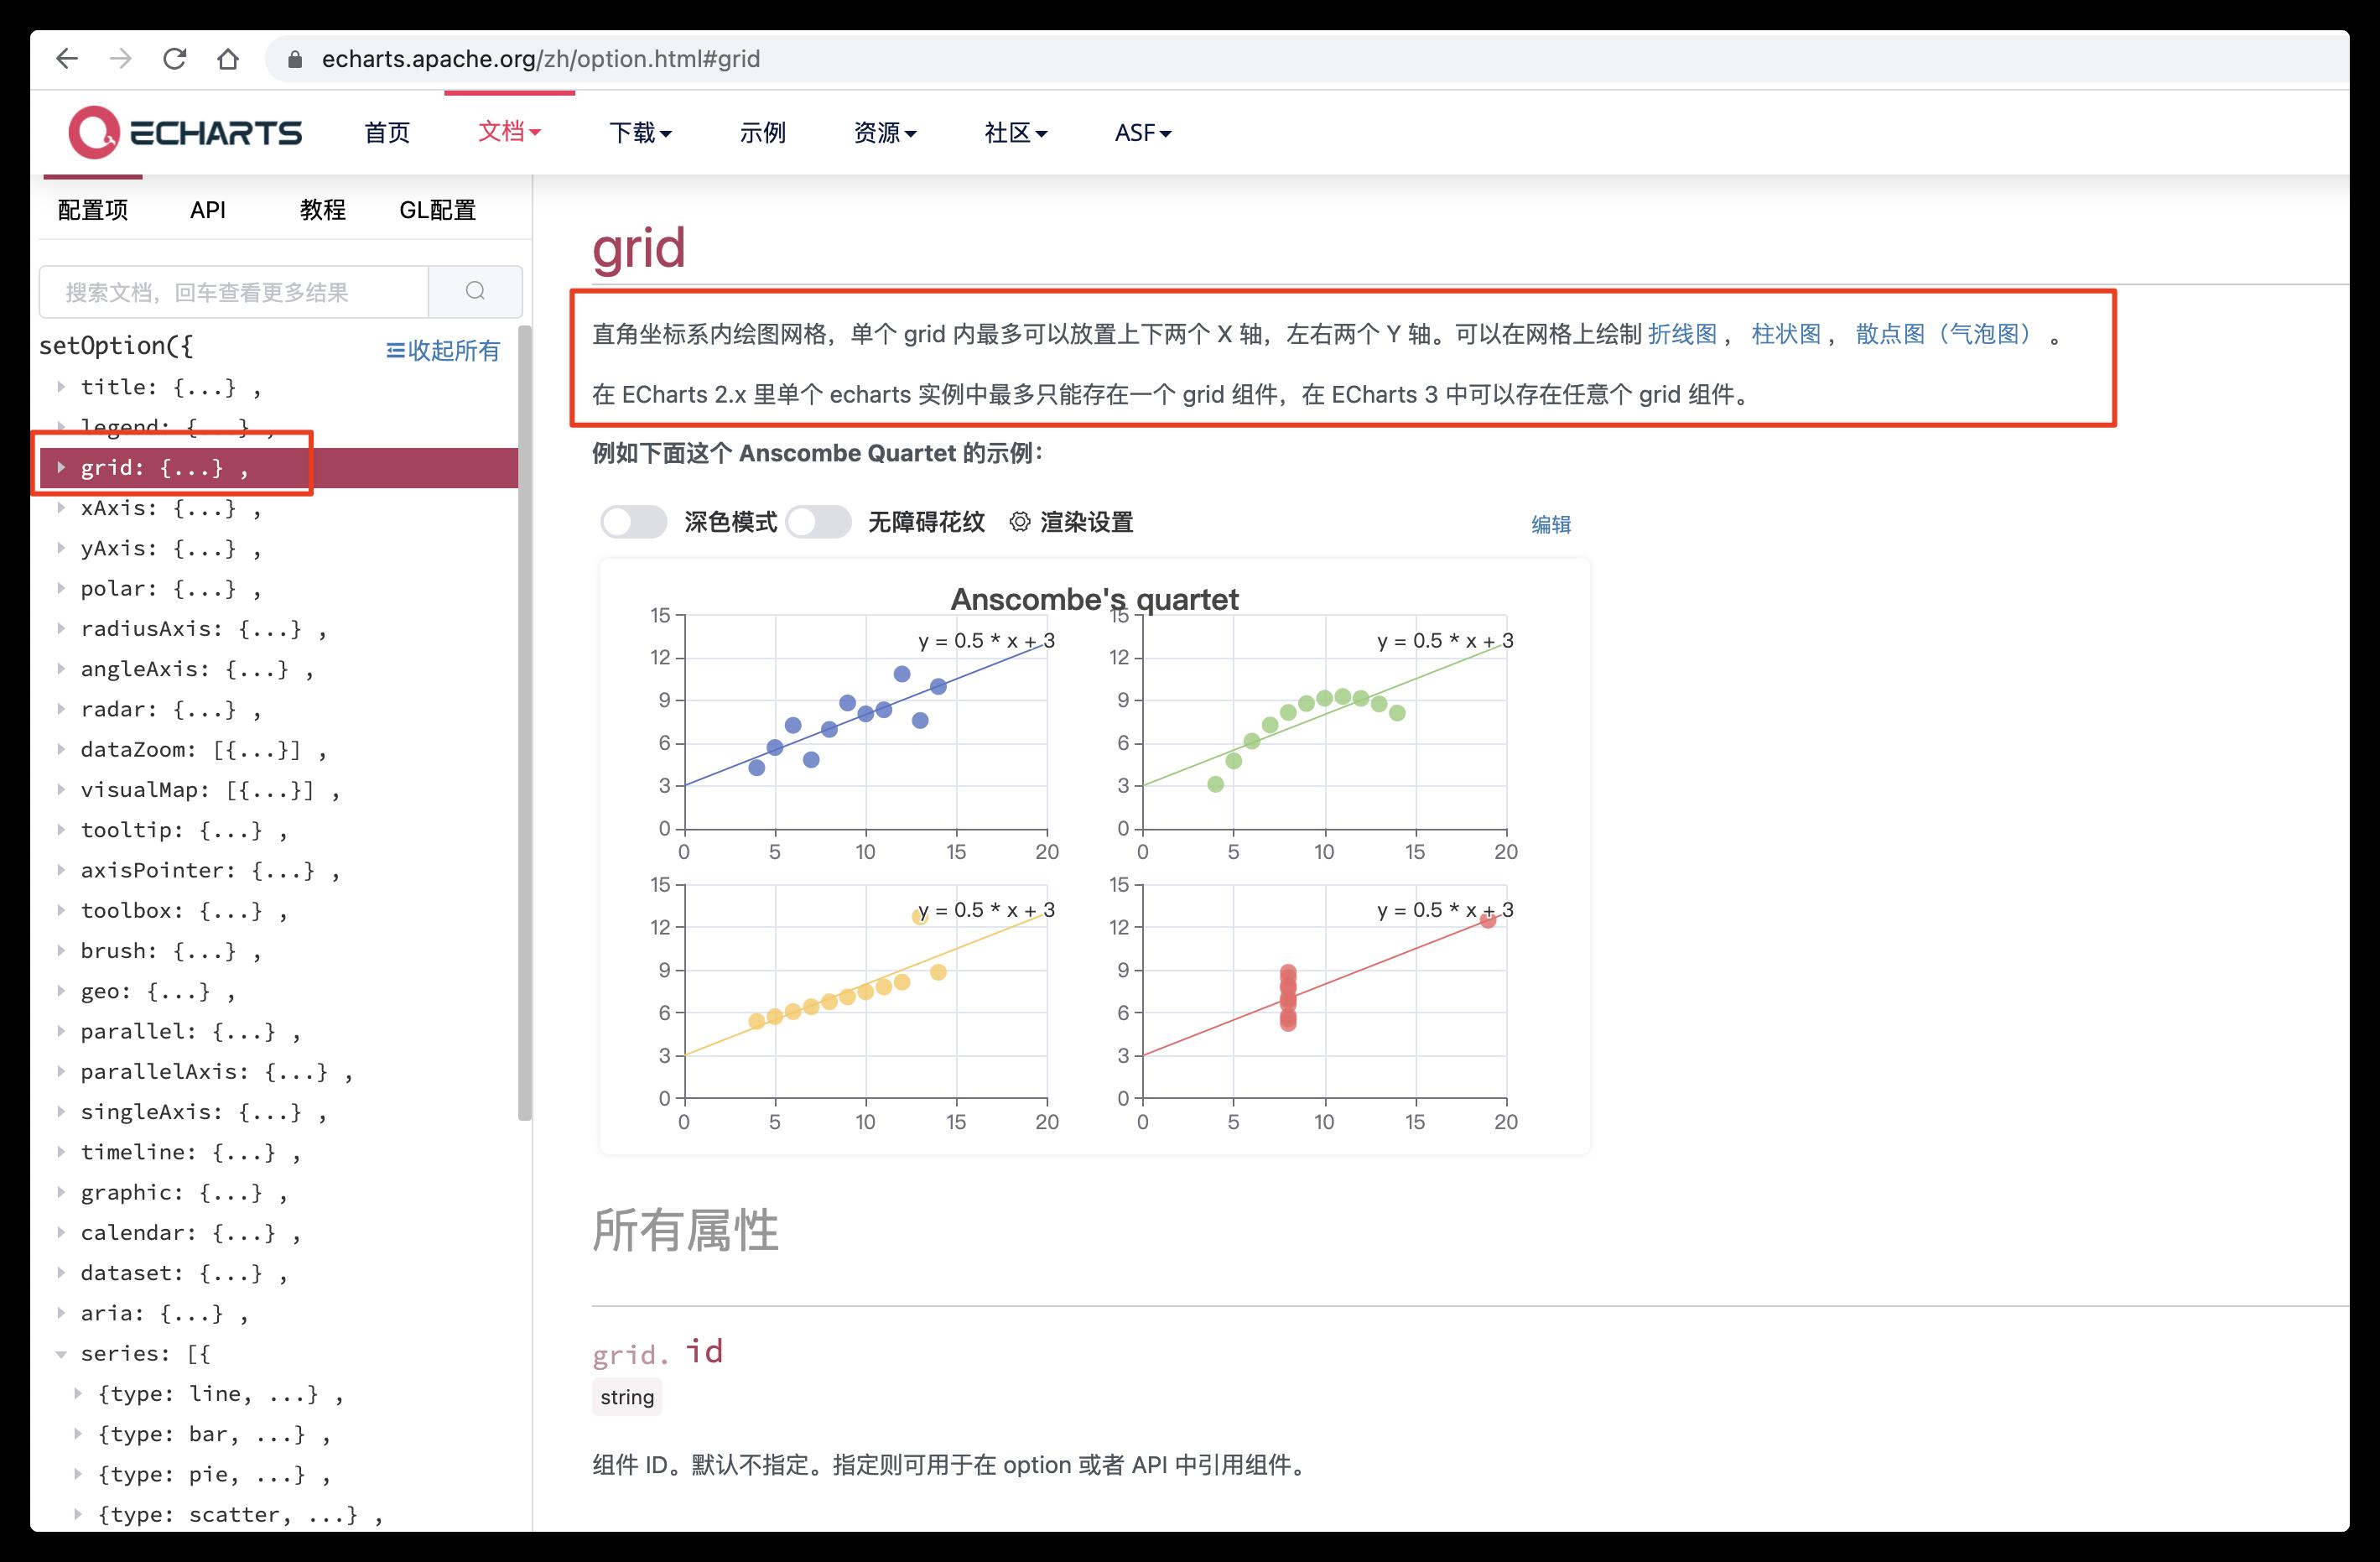The image size is (2380, 1562).
Task: Expand the {type: bar, ...} node
Action: coord(78,1434)
